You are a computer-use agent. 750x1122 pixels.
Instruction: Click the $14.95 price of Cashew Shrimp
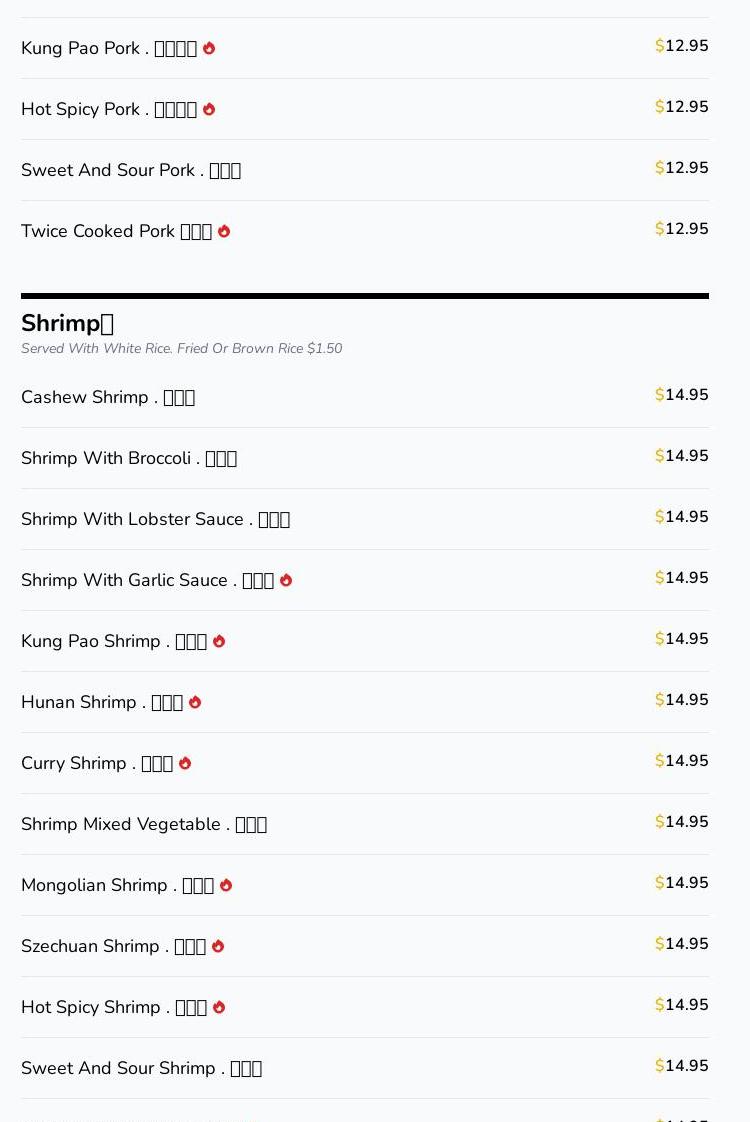coord(681,395)
